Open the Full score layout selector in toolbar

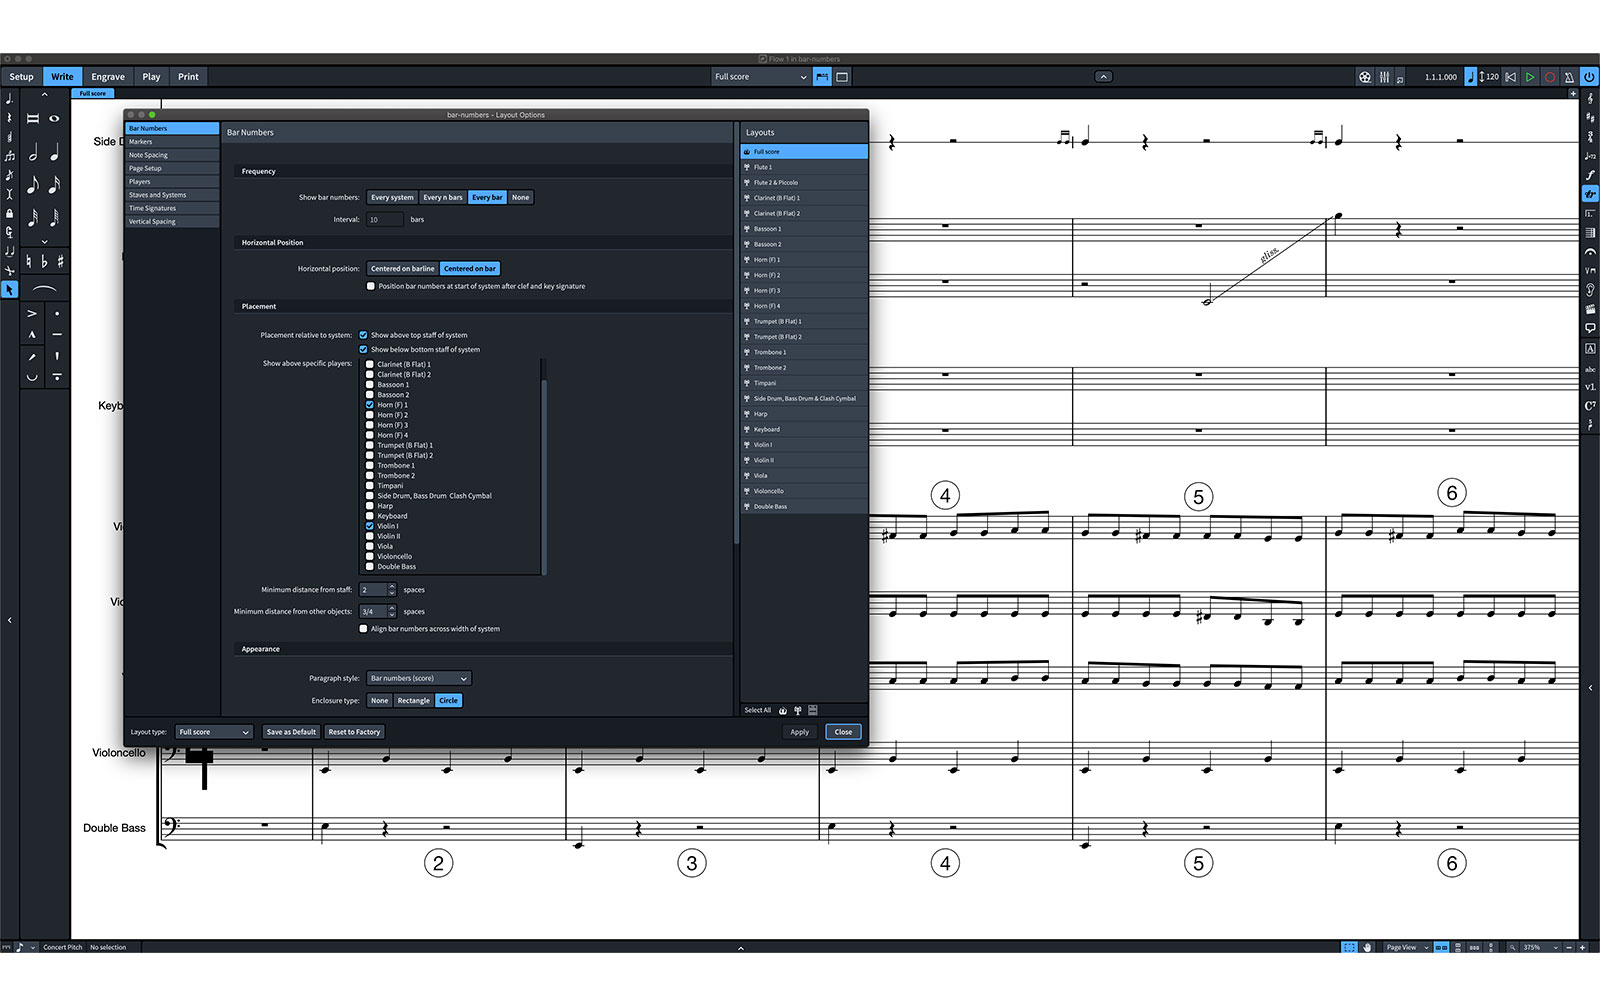(x=760, y=77)
